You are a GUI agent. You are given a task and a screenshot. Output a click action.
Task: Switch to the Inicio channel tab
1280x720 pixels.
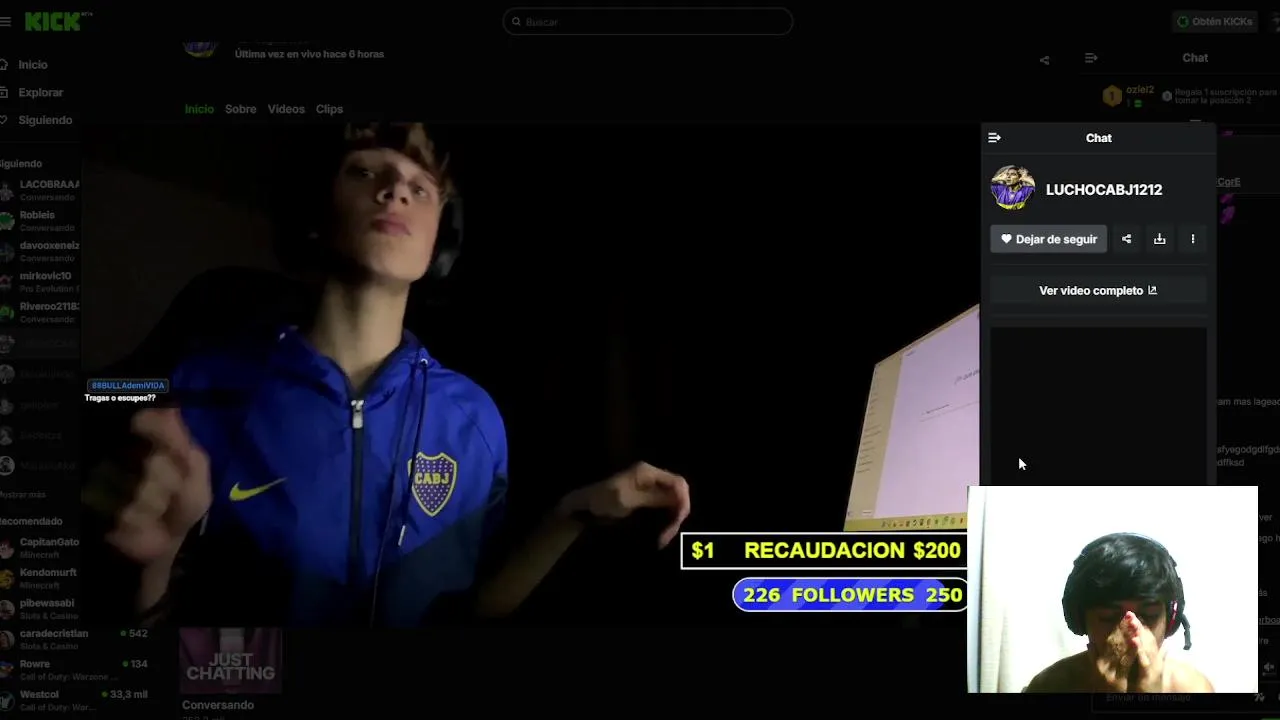pyautogui.click(x=199, y=109)
